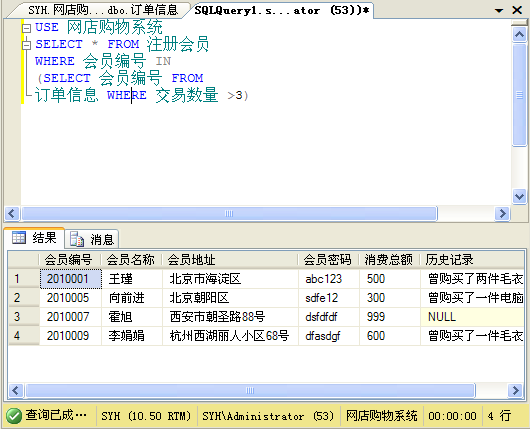Click the name cell 王瑾

point(132,279)
